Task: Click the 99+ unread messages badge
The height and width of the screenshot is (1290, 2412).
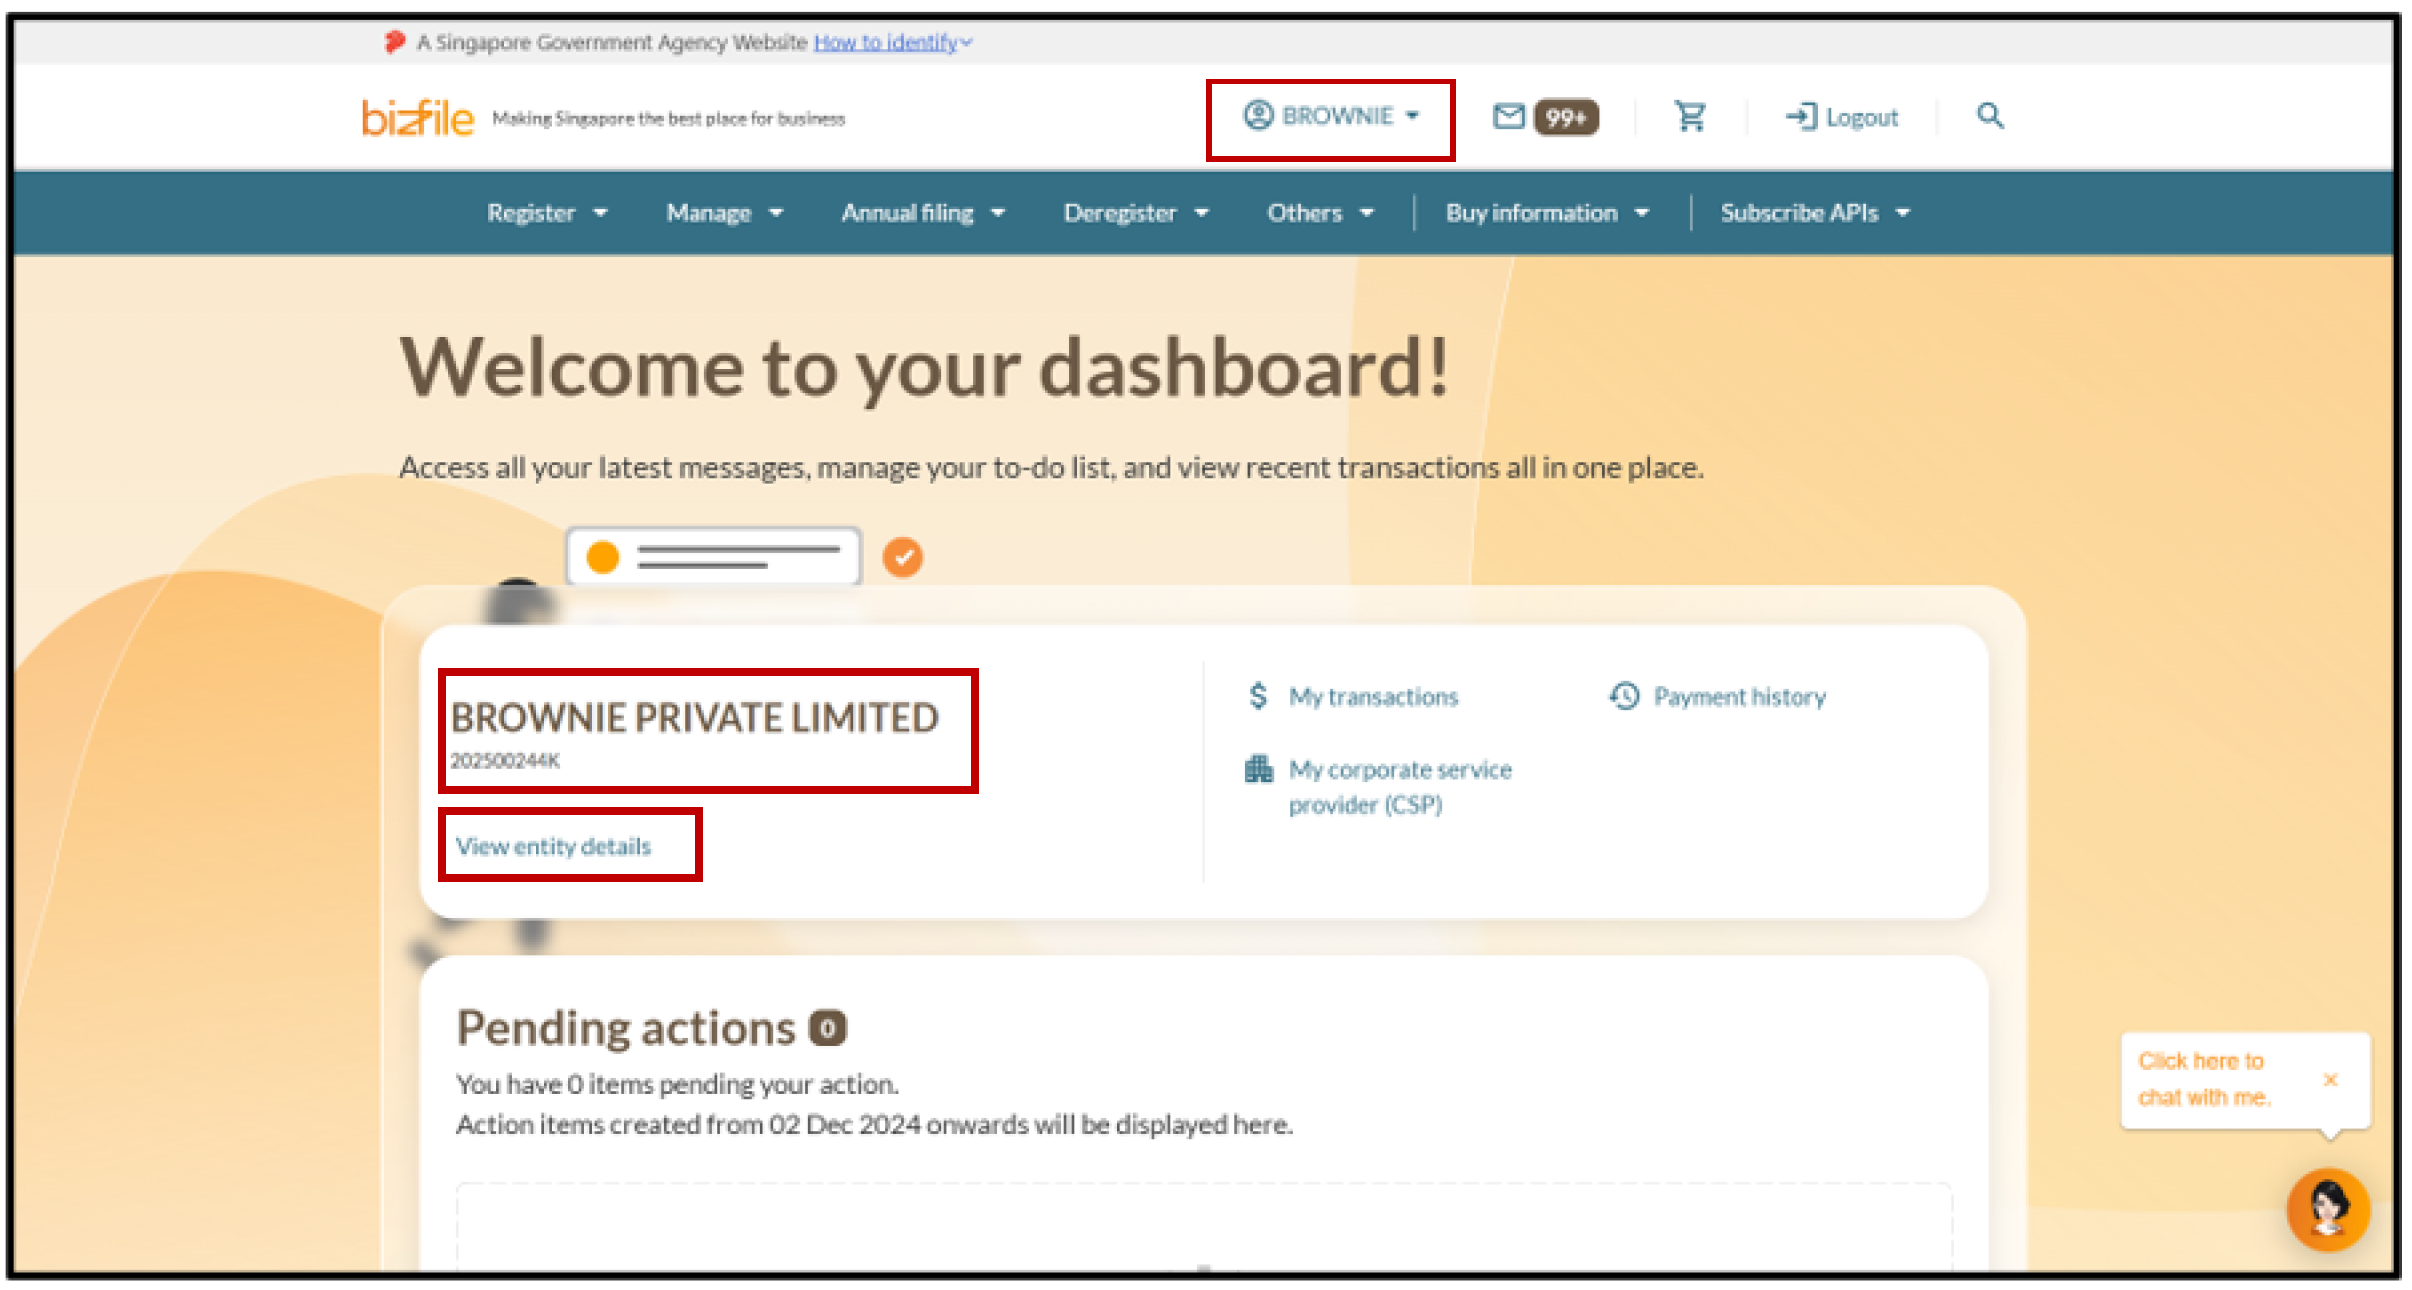Action: (1566, 117)
